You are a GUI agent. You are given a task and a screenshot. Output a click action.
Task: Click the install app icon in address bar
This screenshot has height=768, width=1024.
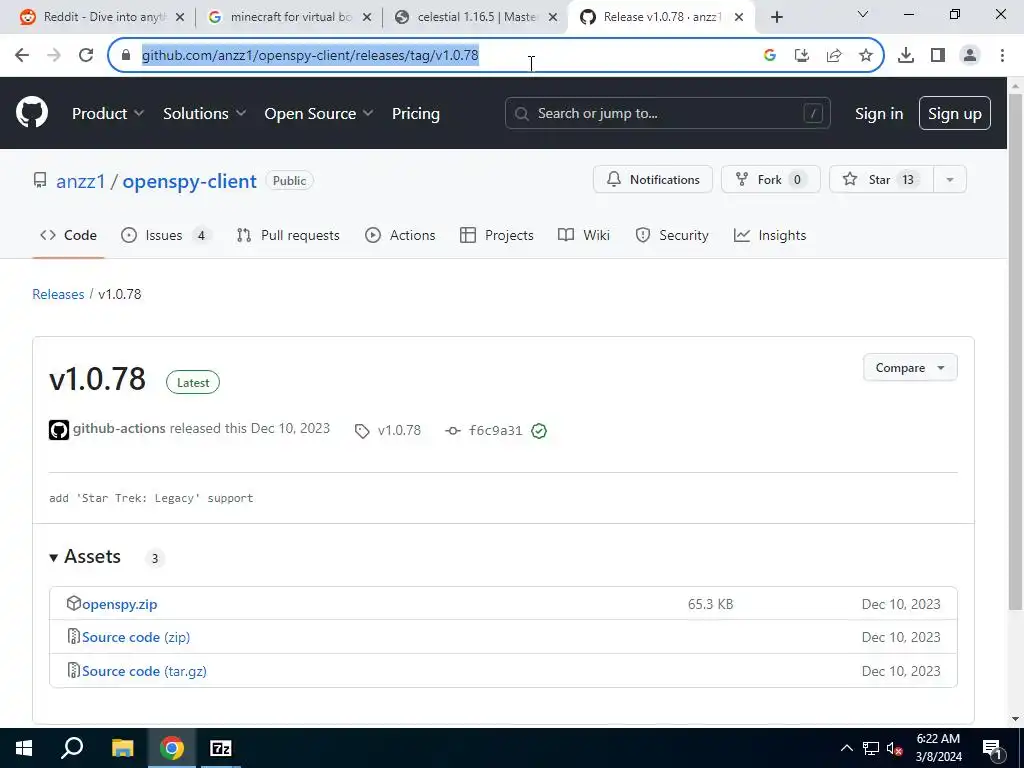(x=802, y=56)
